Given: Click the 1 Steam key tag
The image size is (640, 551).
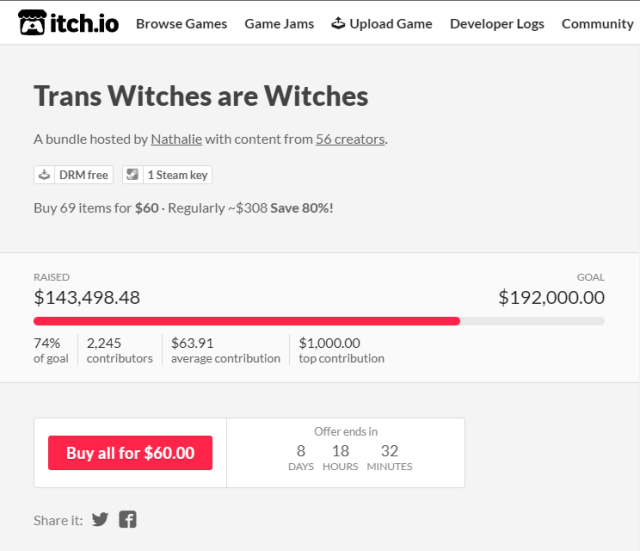Looking at the screenshot, I should pyautogui.click(x=177, y=174).
